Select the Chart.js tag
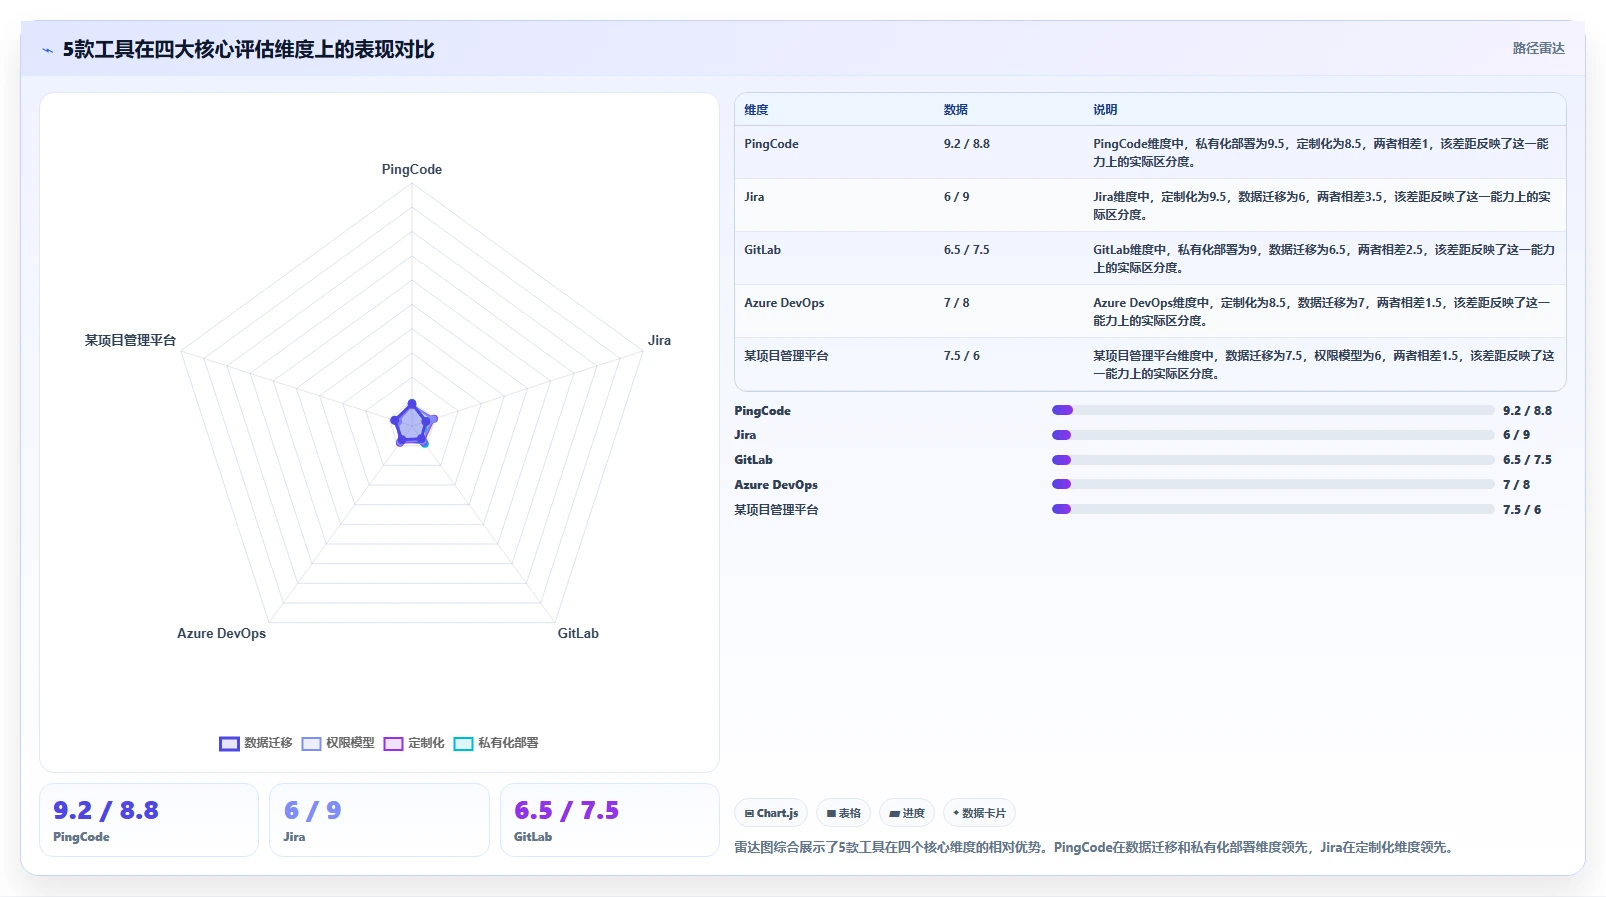The image size is (1606, 897). coord(771,813)
